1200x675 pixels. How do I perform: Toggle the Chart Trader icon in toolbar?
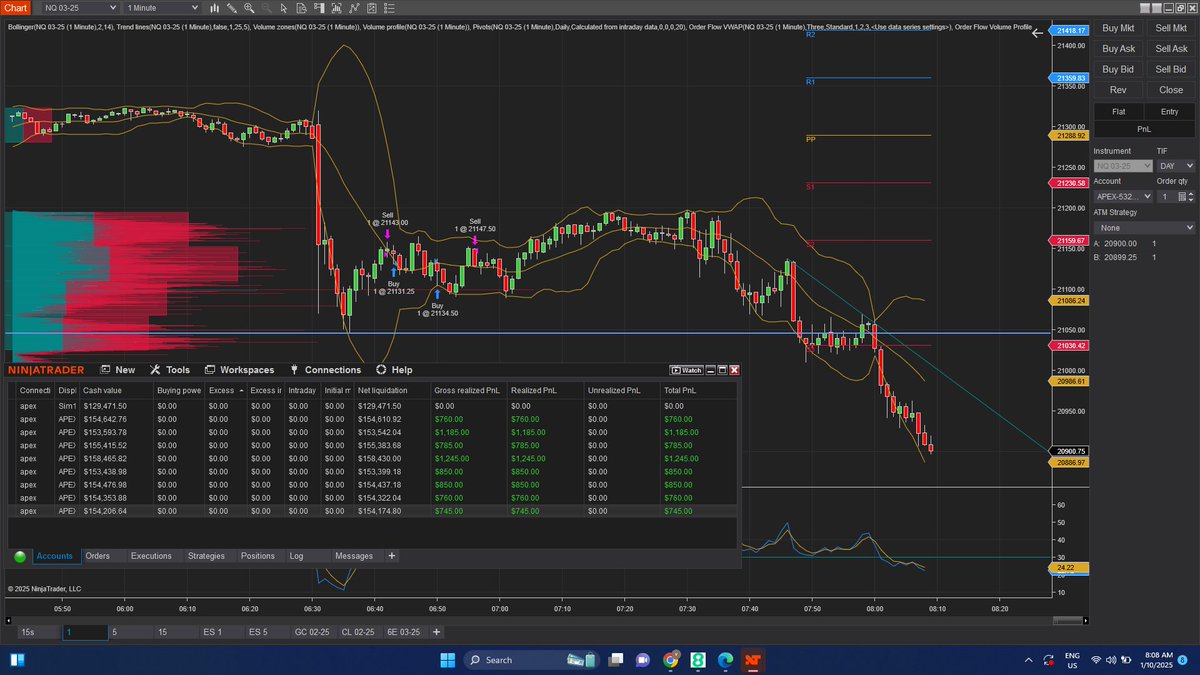pos(319,8)
